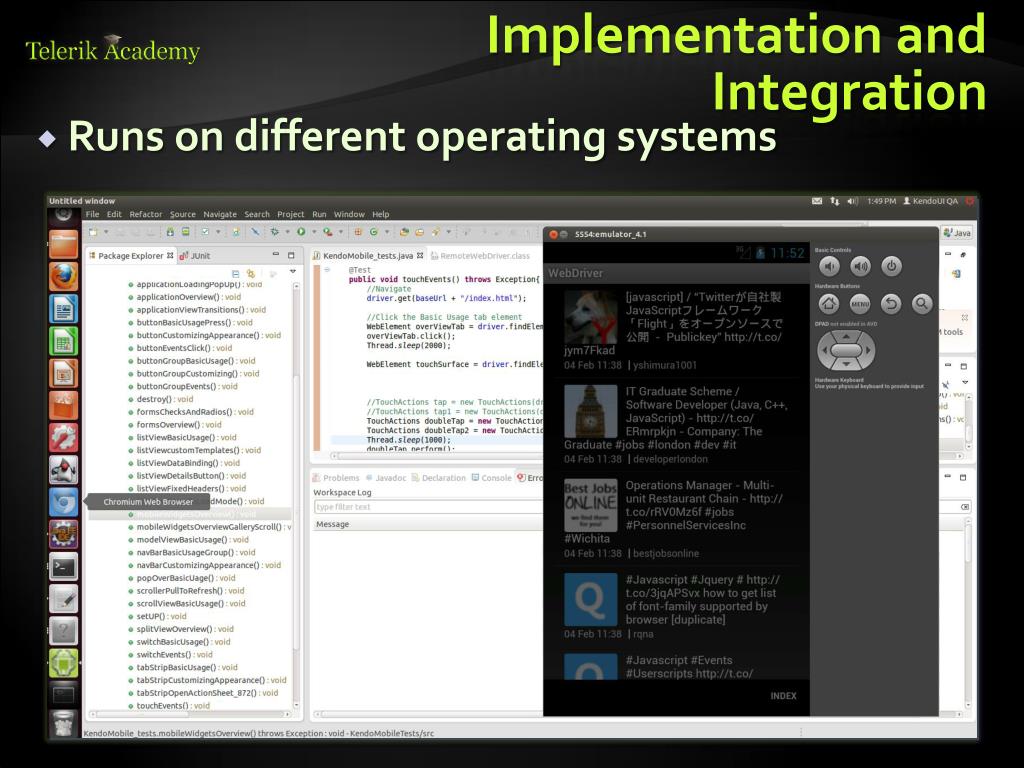Viewport: 1024px width, 768px height.
Task: Open the Run menu
Action: click(319, 214)
